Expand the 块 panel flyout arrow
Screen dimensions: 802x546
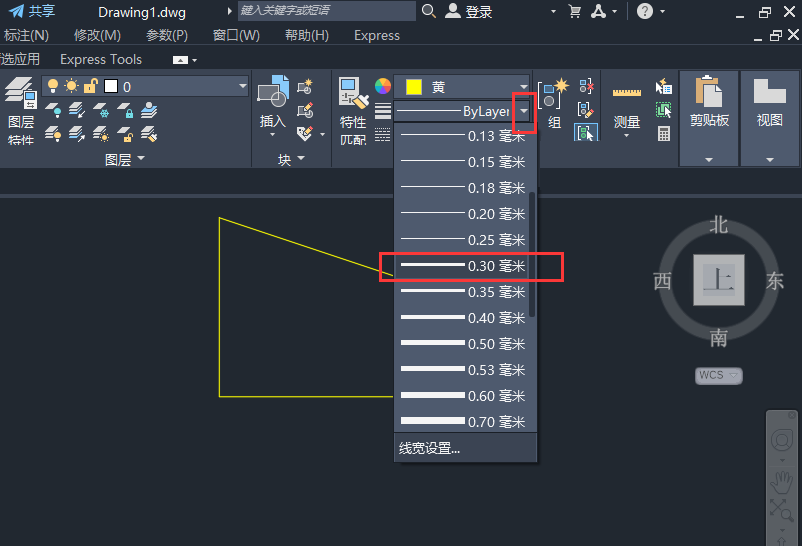tap(301, 159)
